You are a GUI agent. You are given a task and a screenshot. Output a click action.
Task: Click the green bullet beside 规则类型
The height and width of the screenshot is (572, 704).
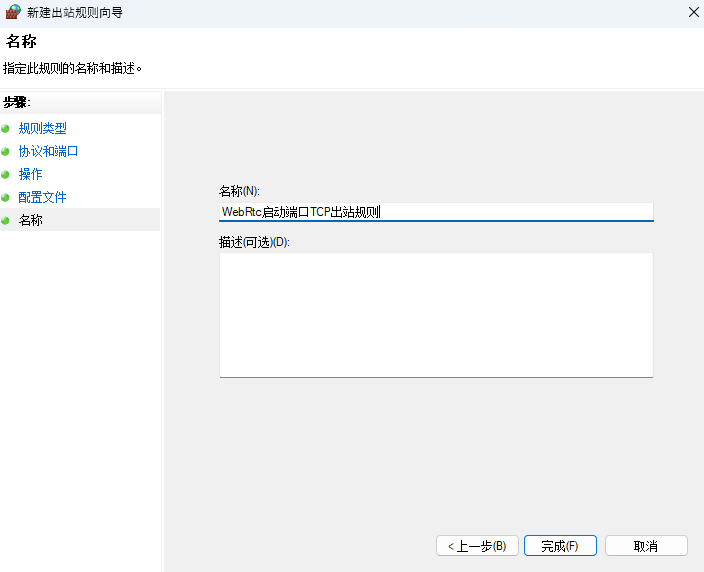5,129
